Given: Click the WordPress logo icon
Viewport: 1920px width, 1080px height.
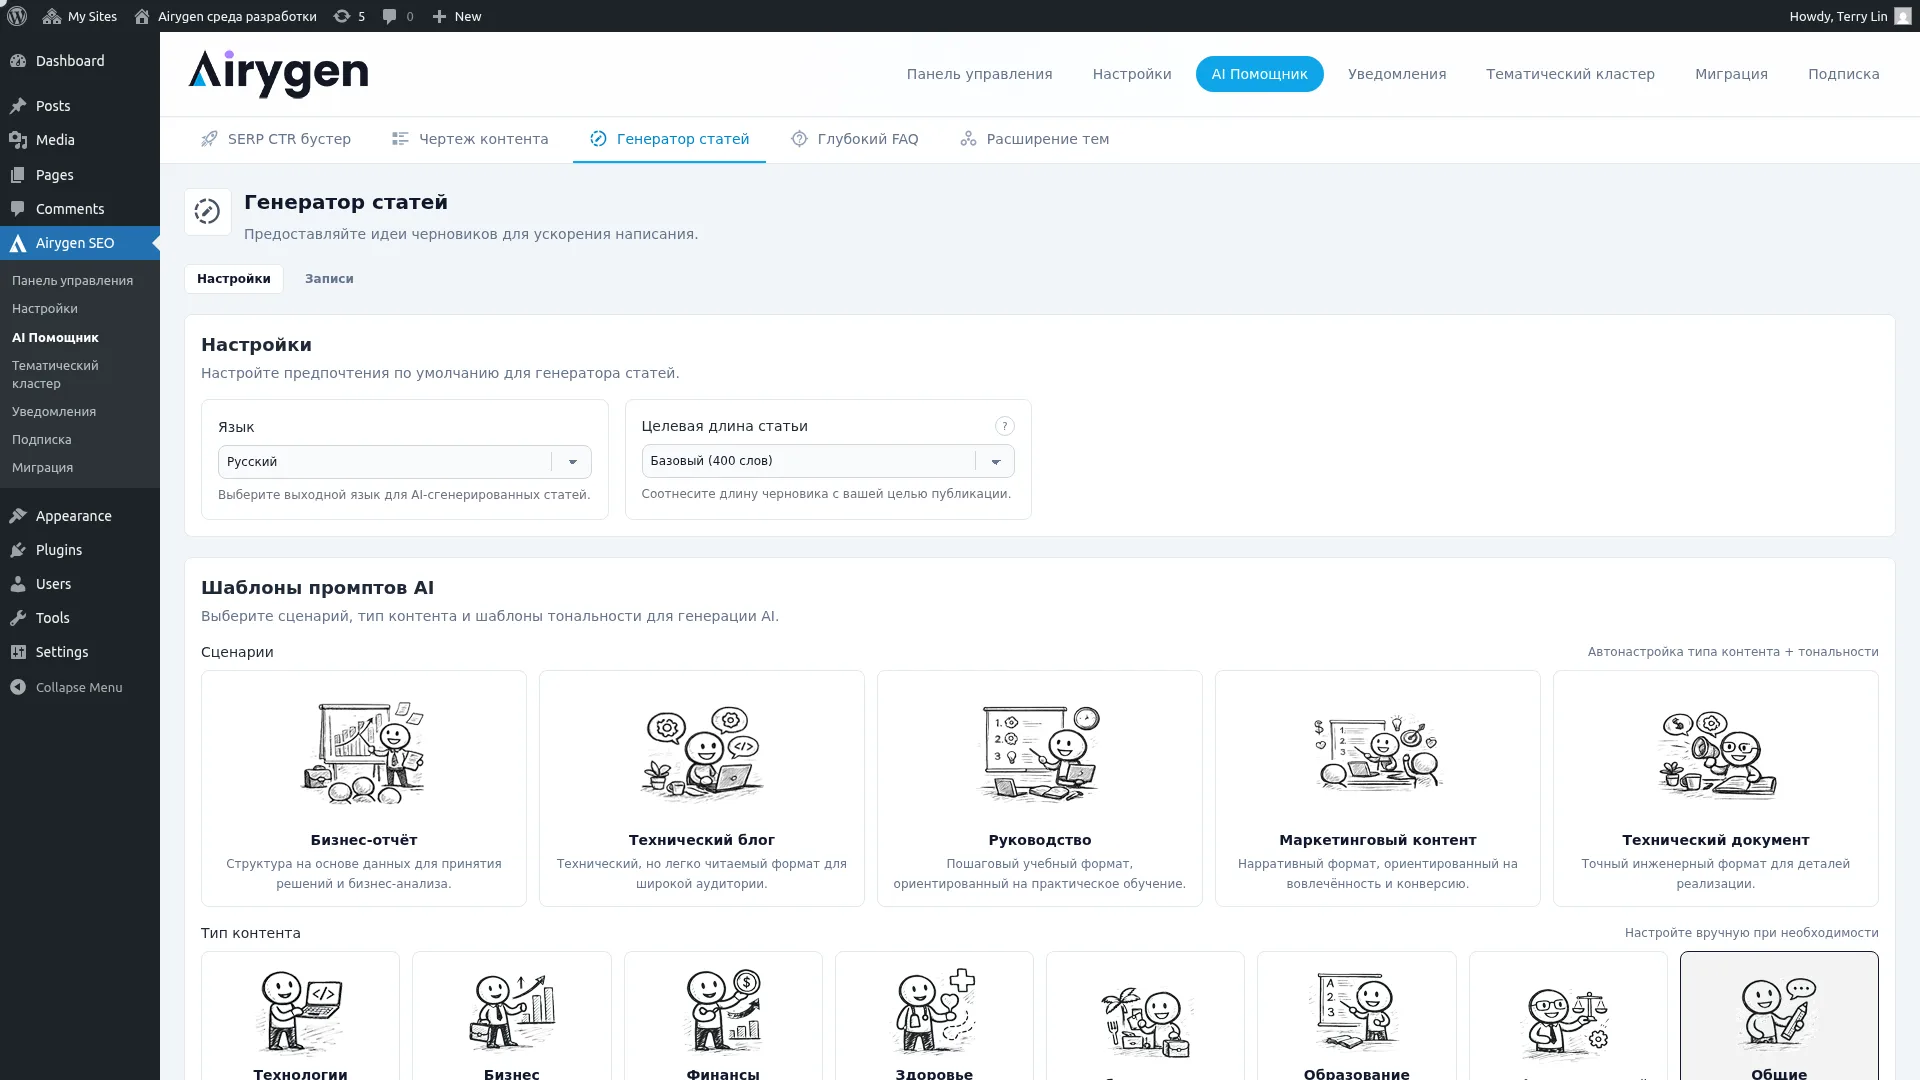Looking at the screenshot, I should click(x=17, y=16).
